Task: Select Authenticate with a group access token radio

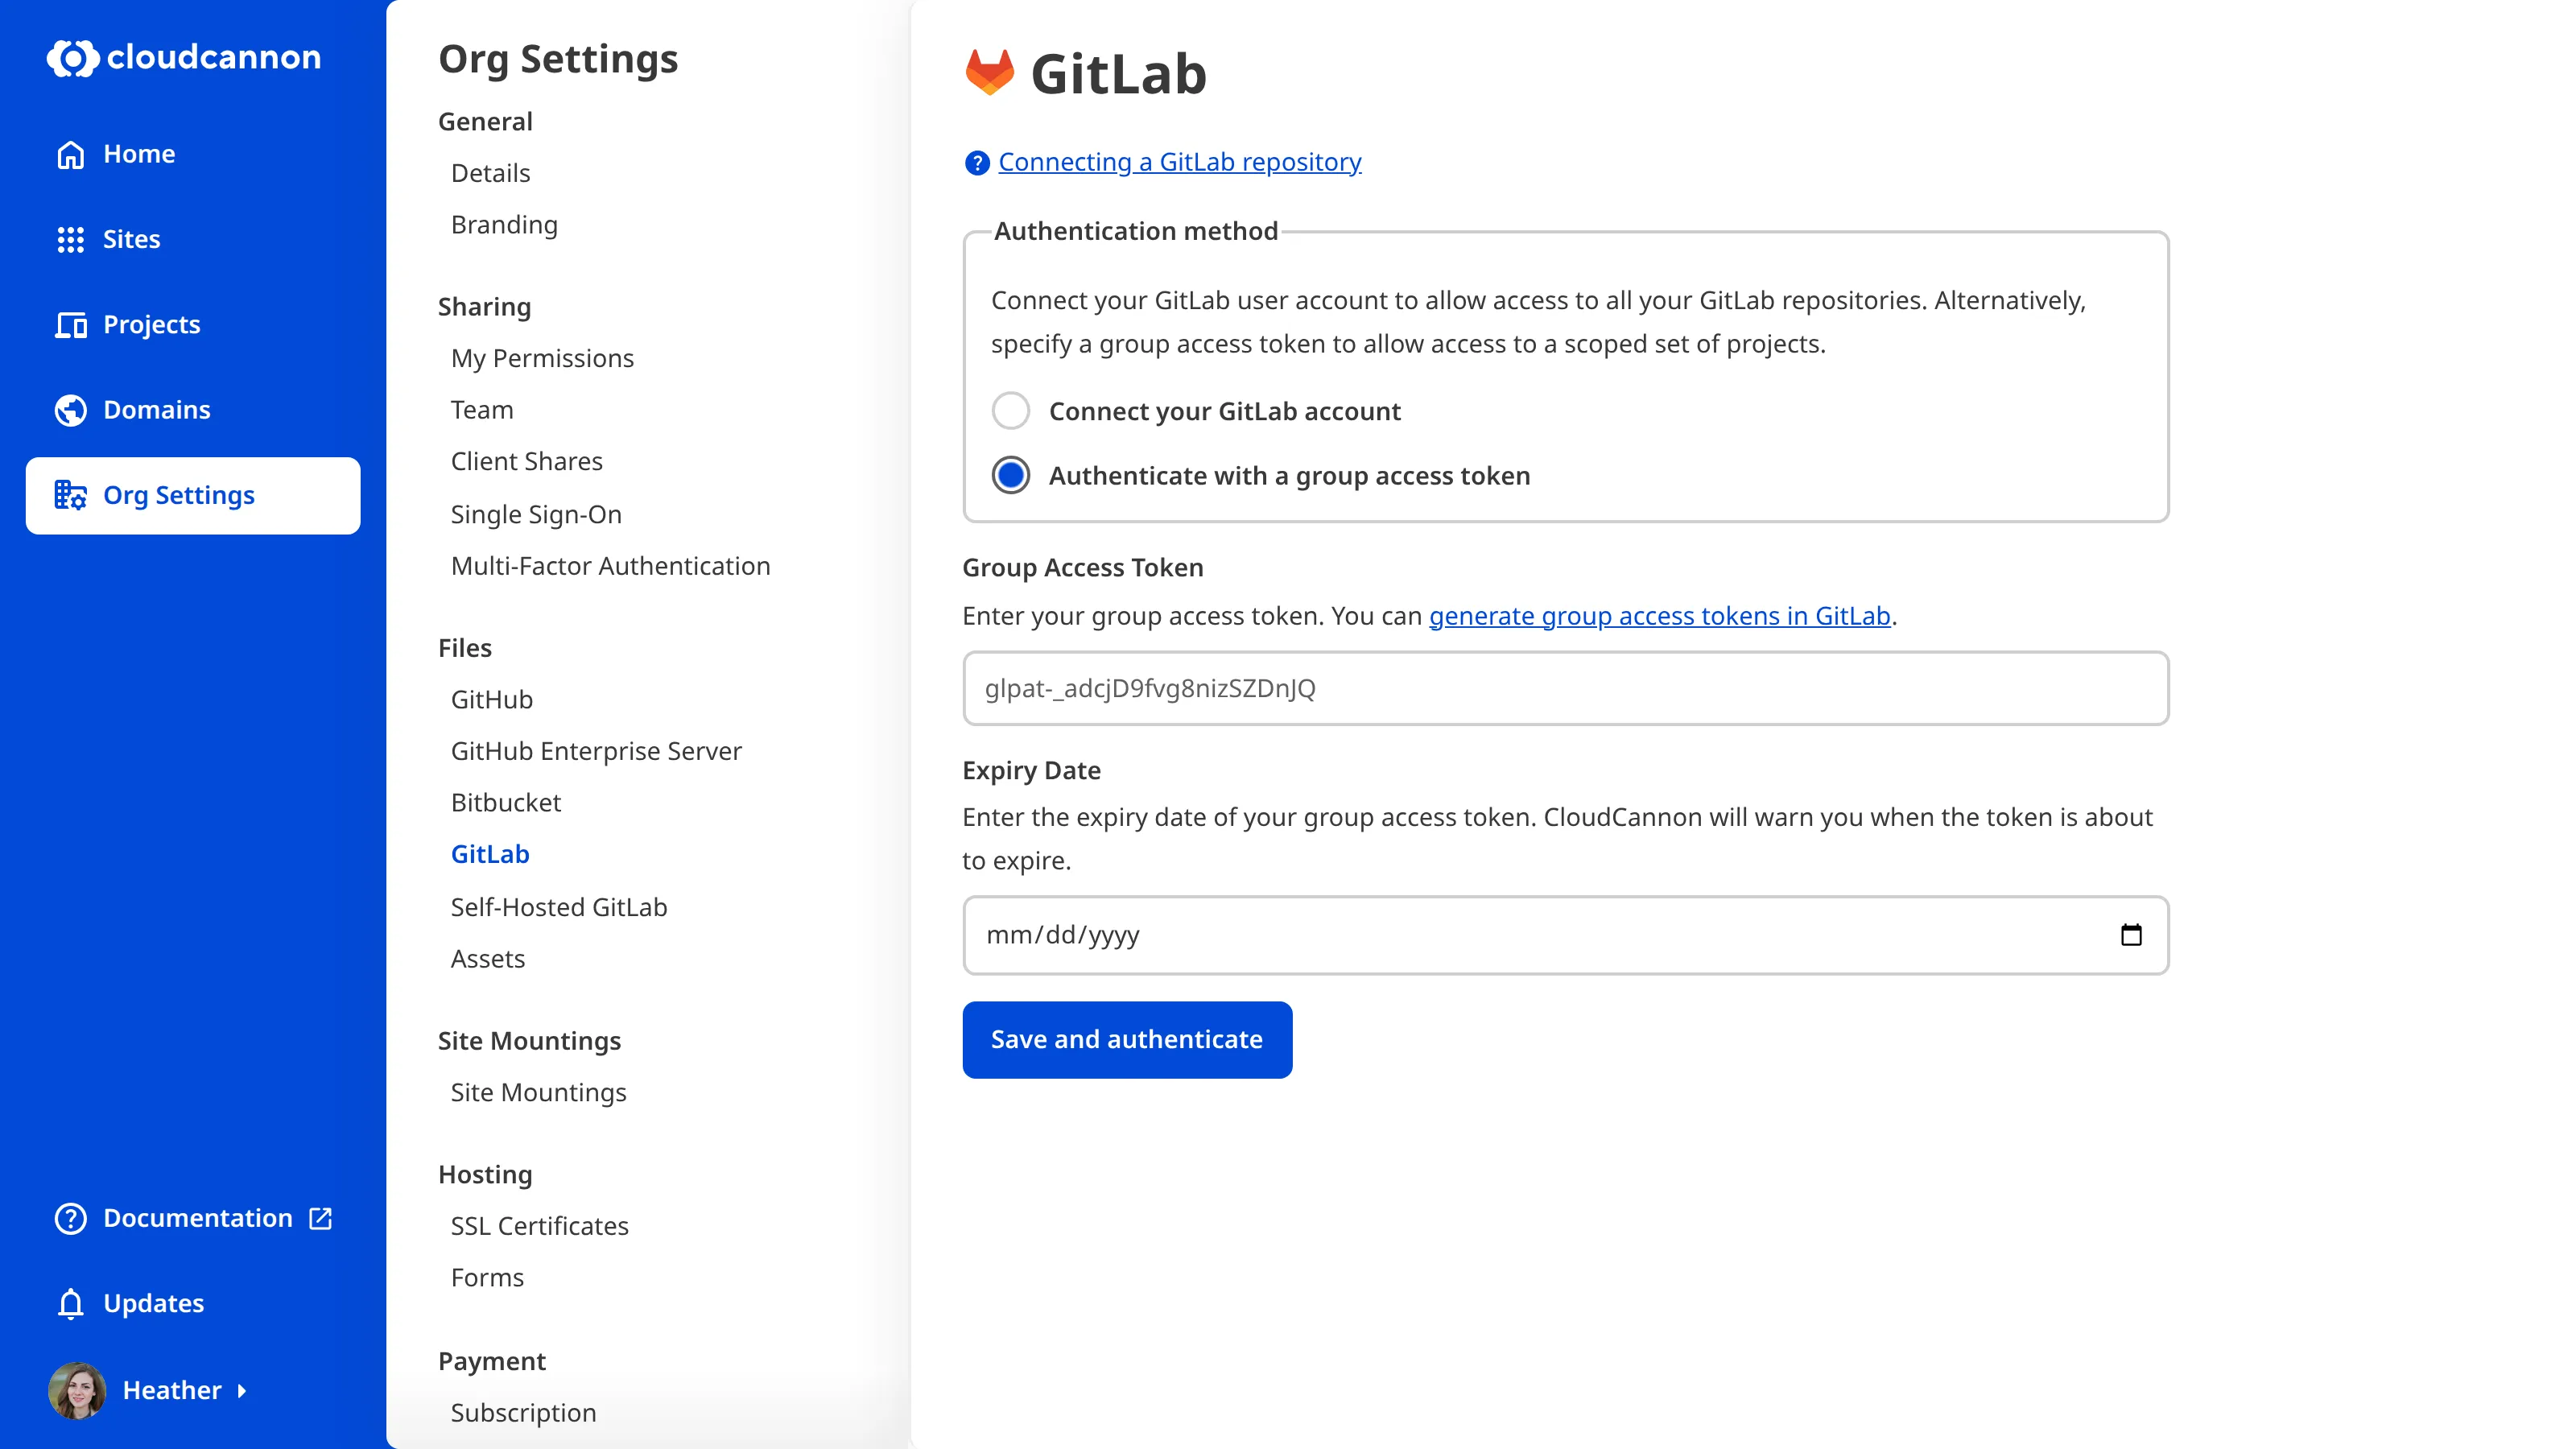Action: tap(1010, 475)
